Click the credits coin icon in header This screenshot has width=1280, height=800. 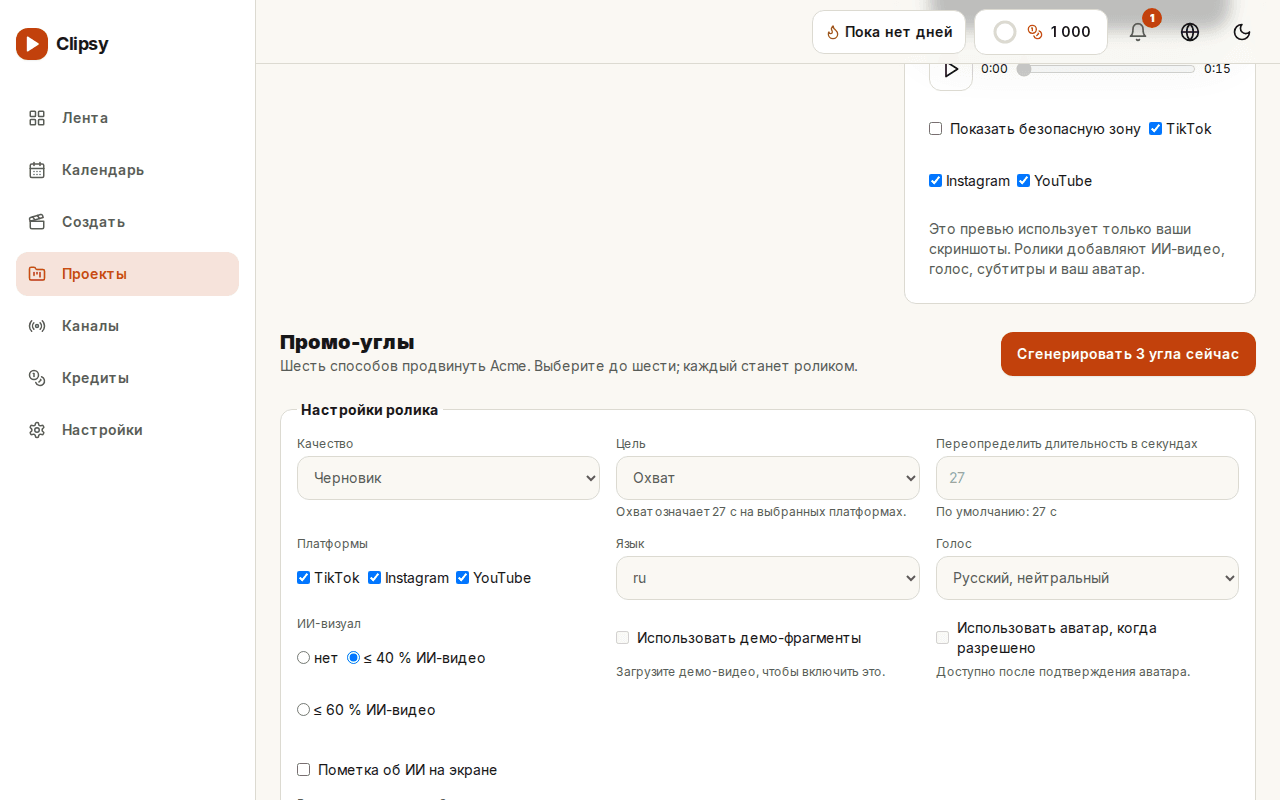tap(1035, 32)
